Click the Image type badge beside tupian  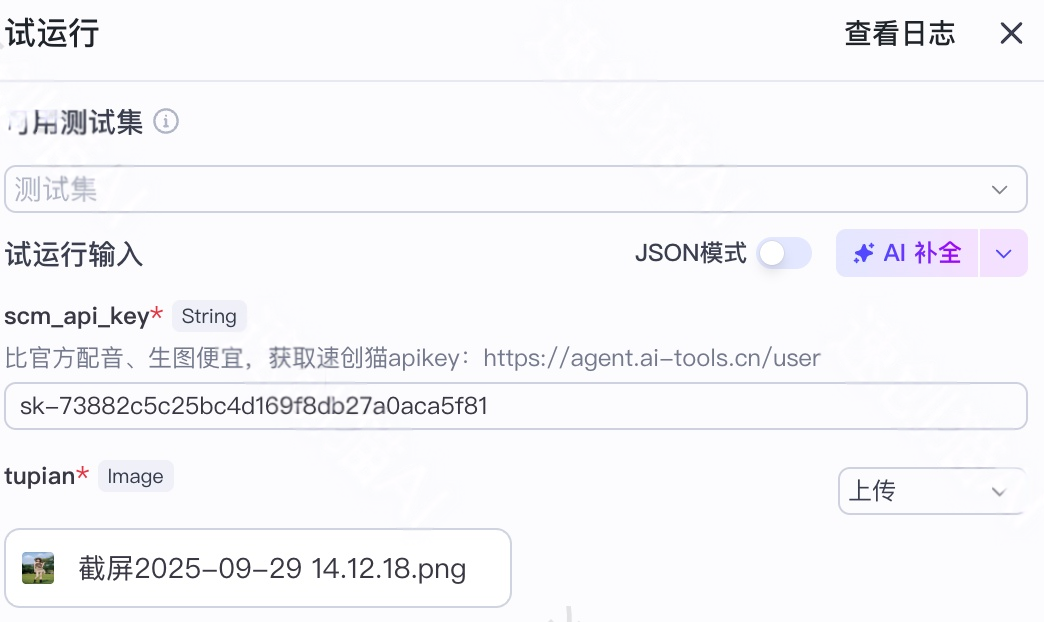(135, 476)
